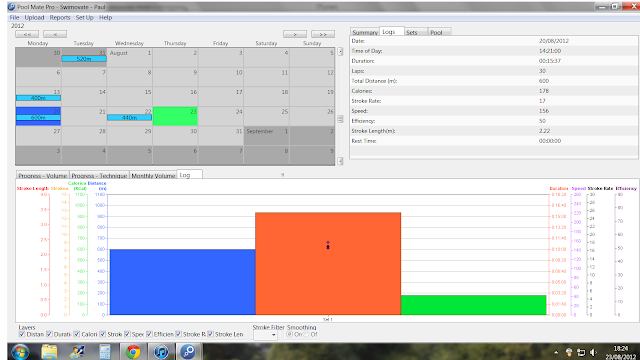640x360 pixels.
Task: Toggle the Calories layer checkbox
Action: click(x=77, y=334)
